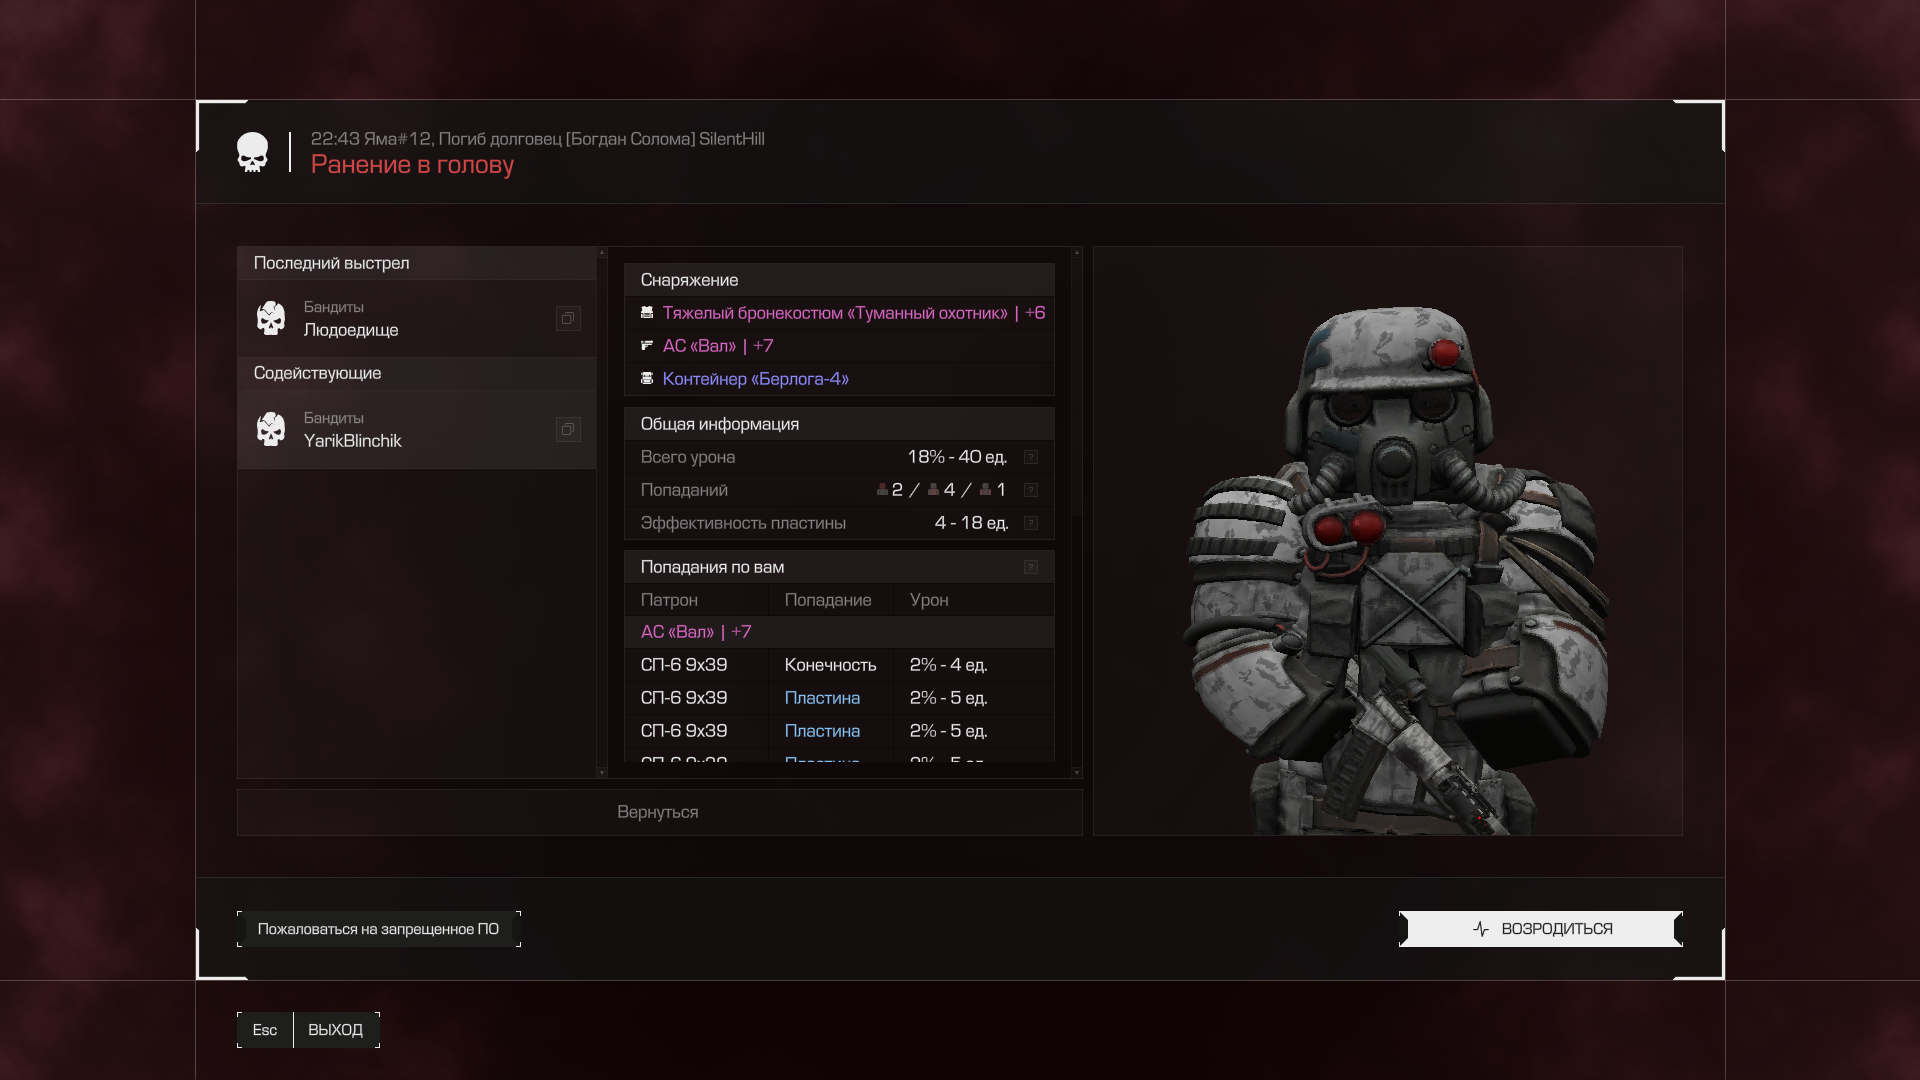The image size is (1920, 1080).
Task: Click the skull icon beside YarikBlinchik
Action: pyautogui.click(x=271, y=429)
